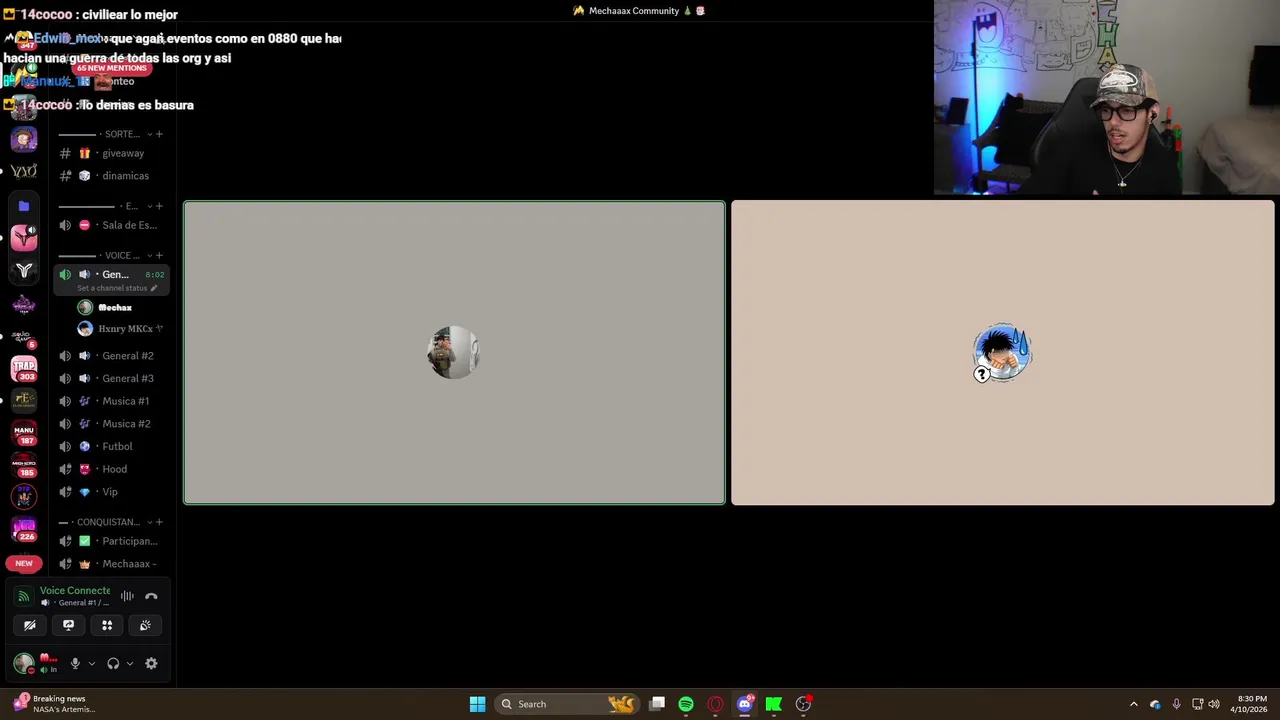Collapse the CONQUISTAN... category chevron
Viewport: 1280px width, 720px height.
149,522
